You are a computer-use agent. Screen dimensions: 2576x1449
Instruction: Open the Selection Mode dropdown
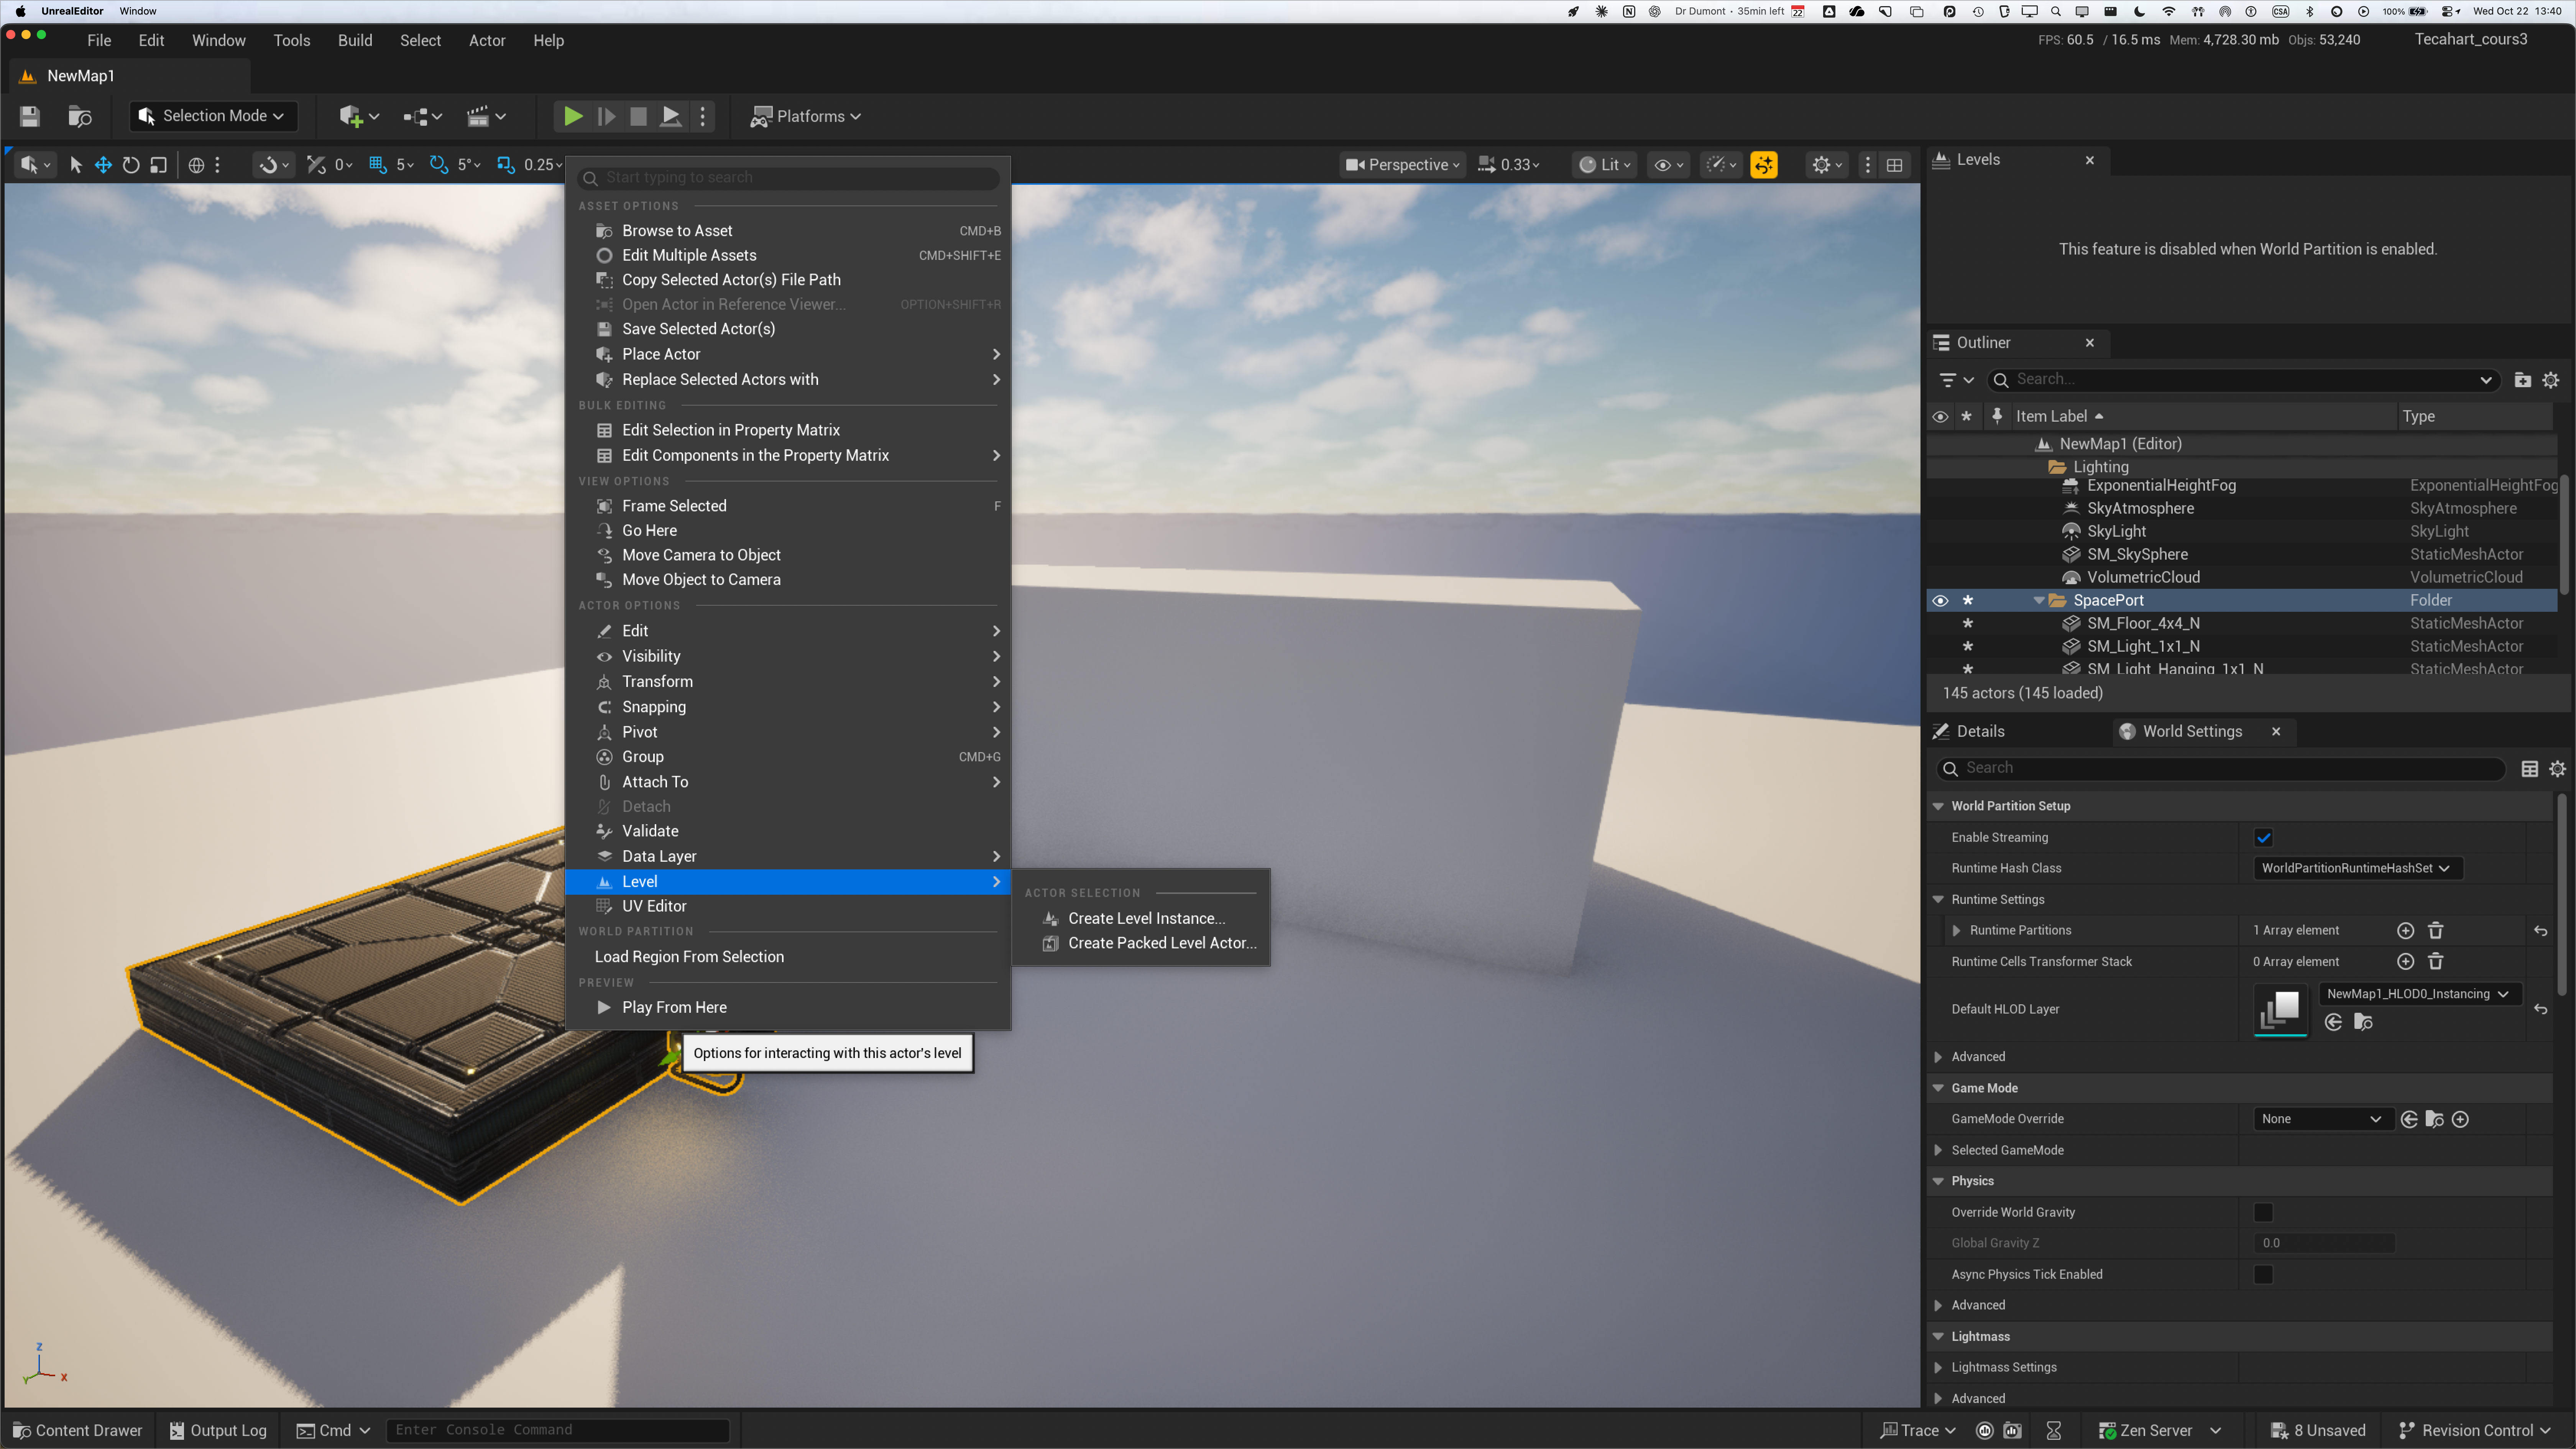point(214,116)
